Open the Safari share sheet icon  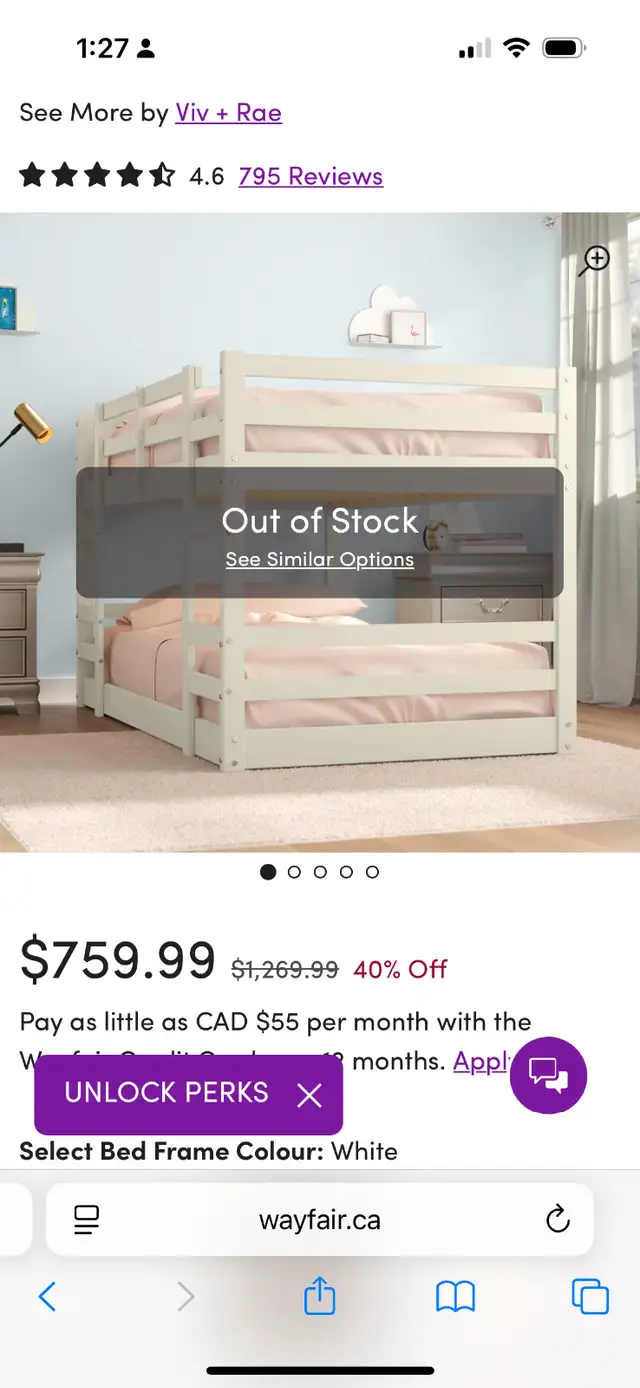[319, 1297]
